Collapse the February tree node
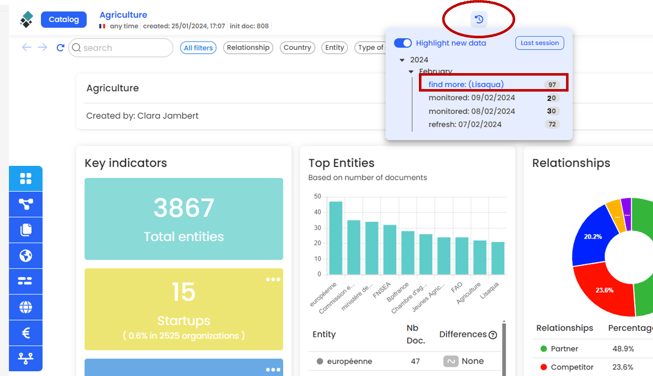 pyautogui.click(x=411, y=72)
